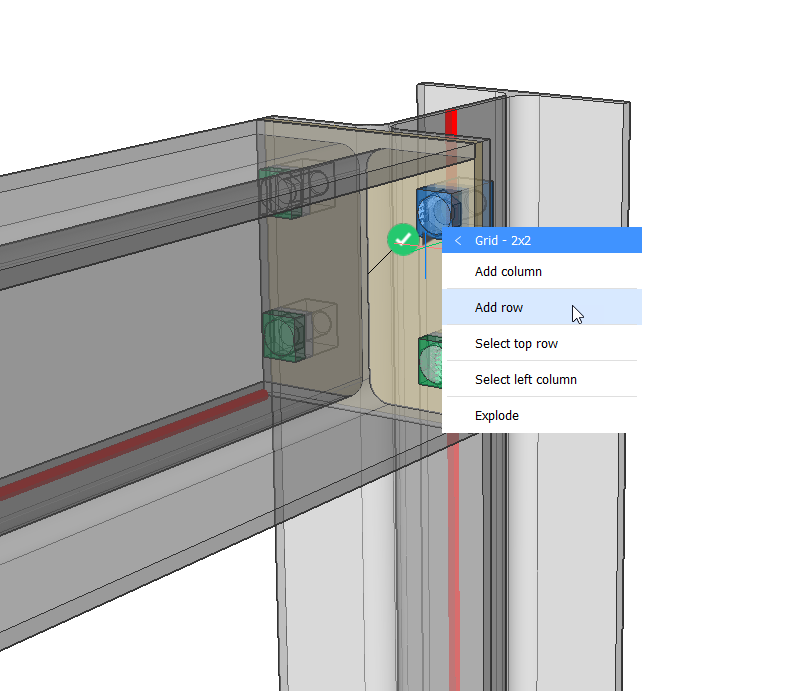Select 'Add row' in the grid menu
Screen dimensions: 787x691
(499, 308)
